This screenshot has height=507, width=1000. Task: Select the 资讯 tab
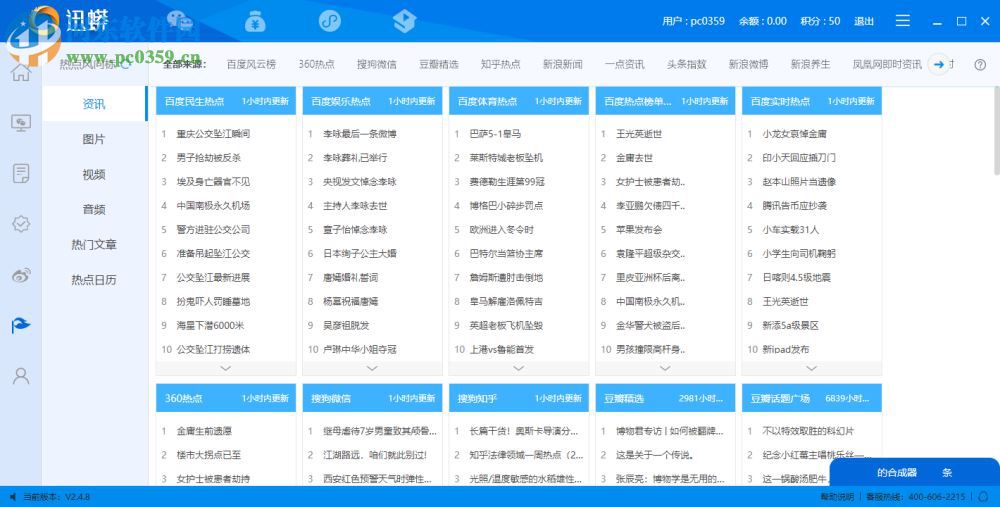[94, 104]
